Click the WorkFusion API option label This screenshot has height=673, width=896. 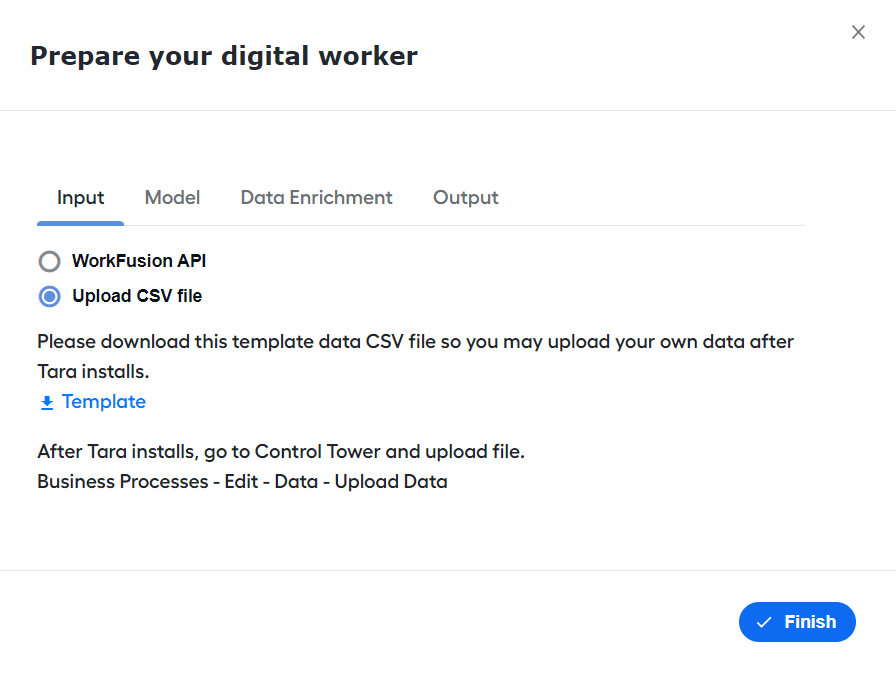pos(139,261)
